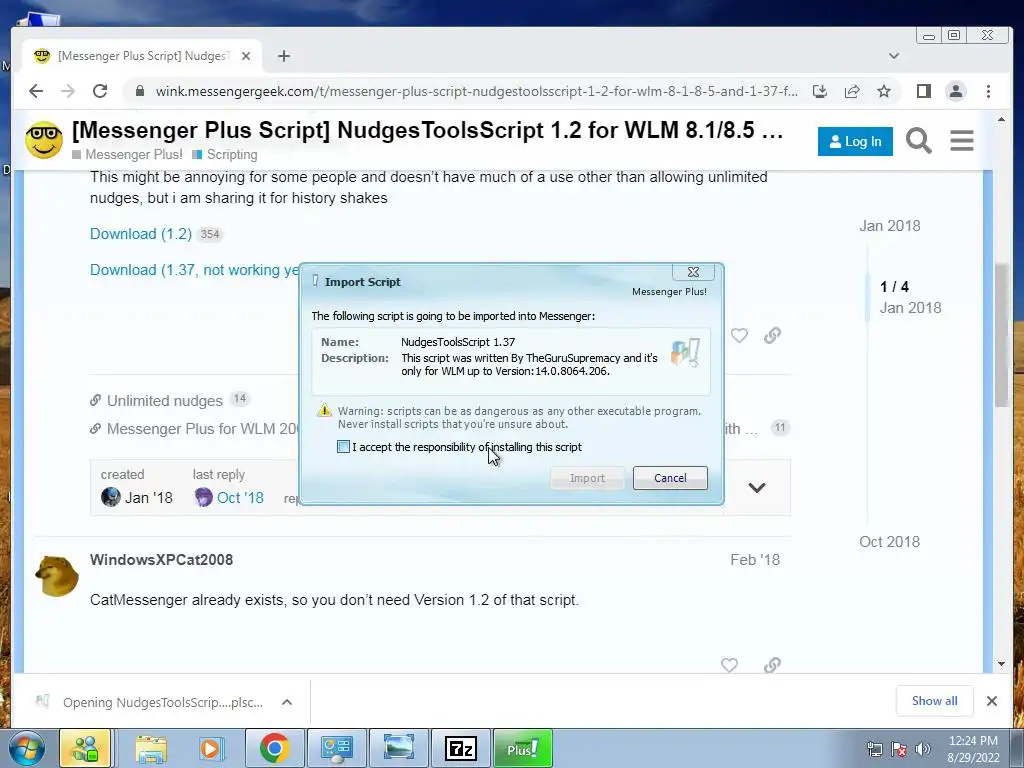Close the Messenger Plus Script tab

pyautogui.click(x=246, y=56)
